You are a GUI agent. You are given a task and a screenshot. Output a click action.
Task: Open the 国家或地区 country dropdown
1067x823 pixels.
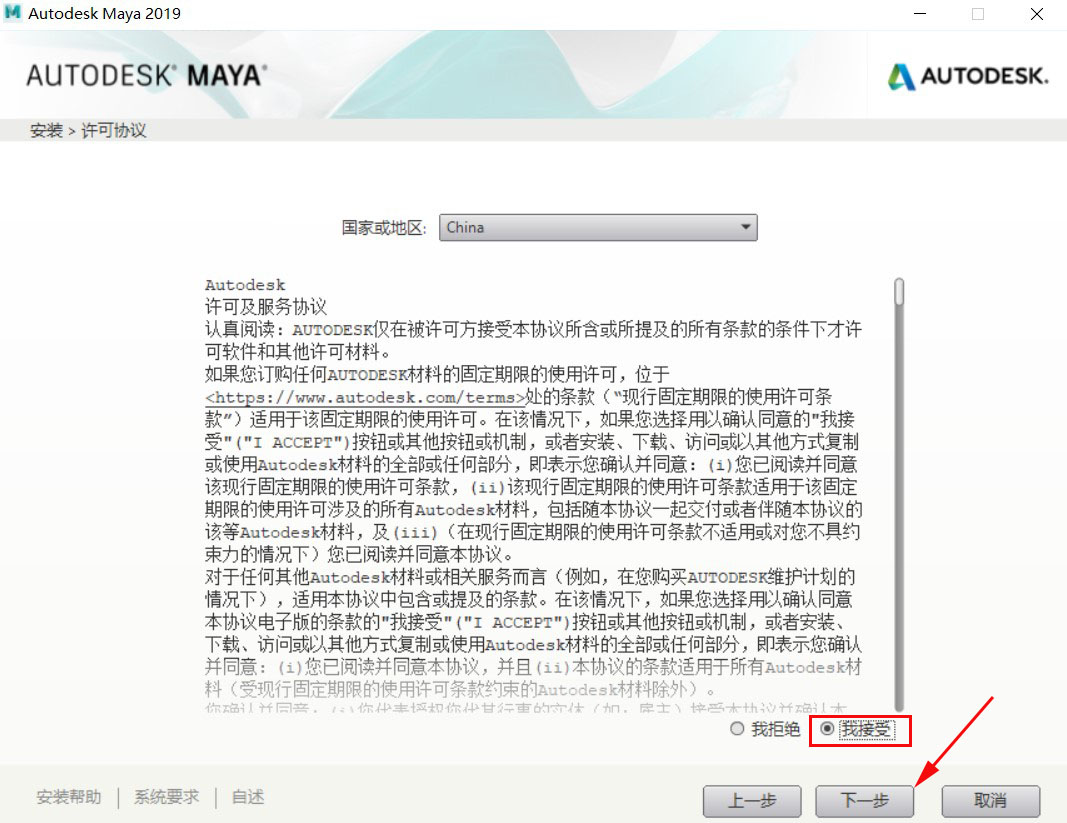[598, 227]
